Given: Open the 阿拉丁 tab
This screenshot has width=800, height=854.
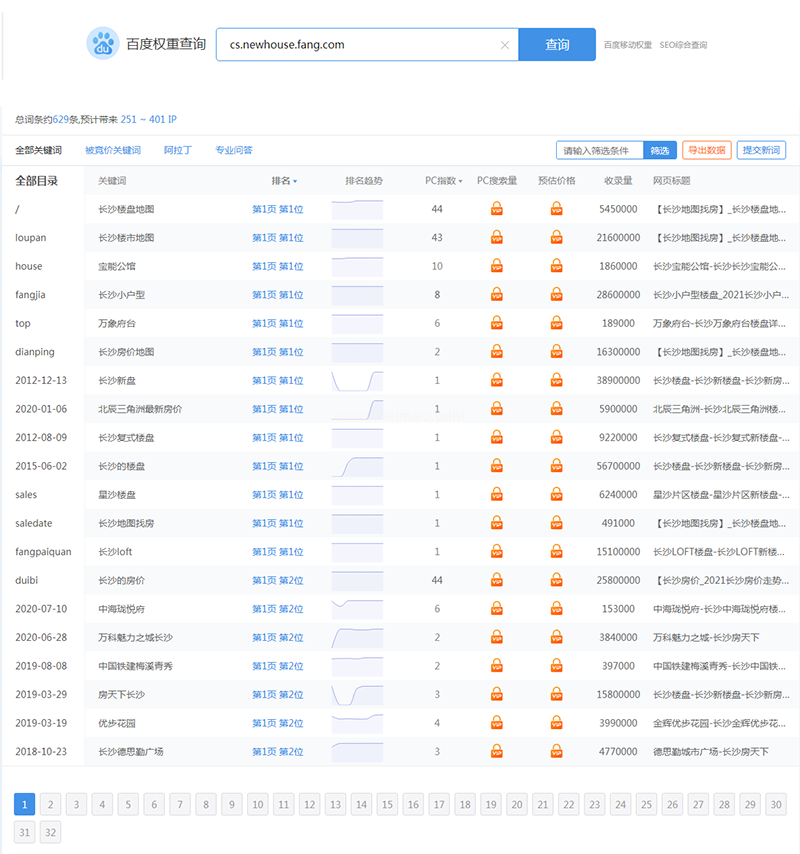Looking at the screenshot, I should click(x=178, y=151).
